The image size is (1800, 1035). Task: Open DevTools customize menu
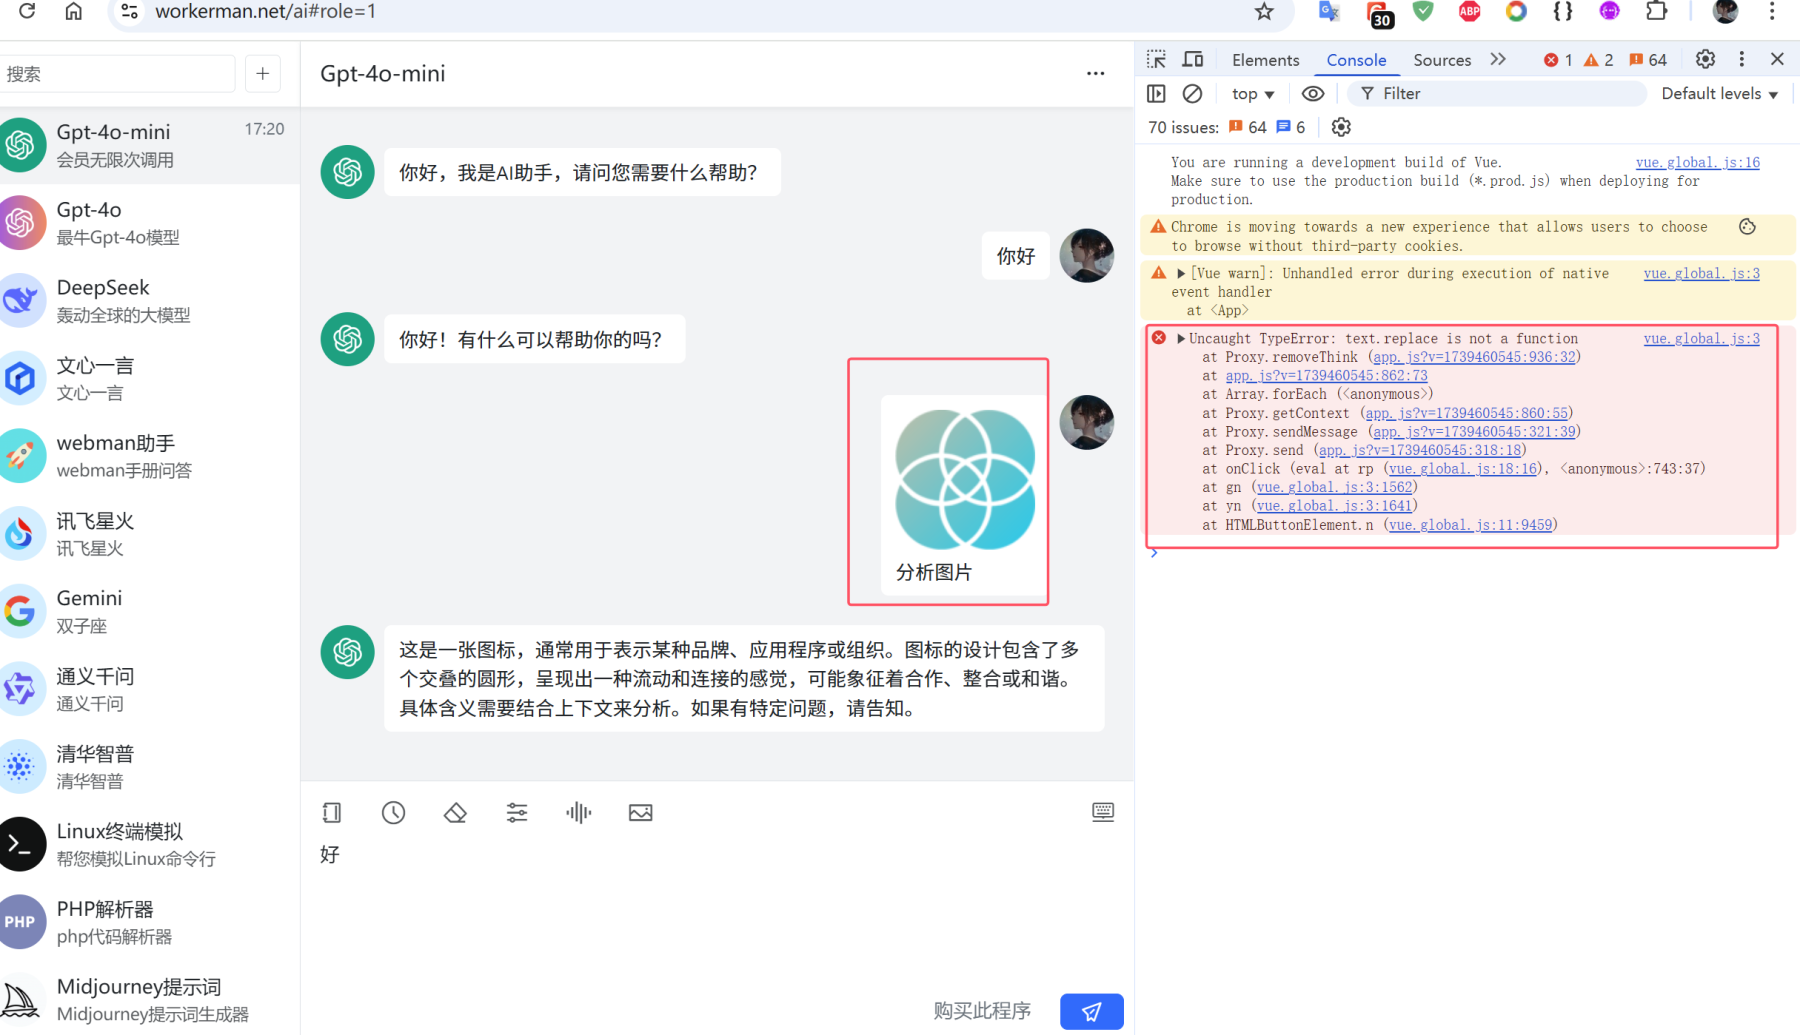(1742, 59)
